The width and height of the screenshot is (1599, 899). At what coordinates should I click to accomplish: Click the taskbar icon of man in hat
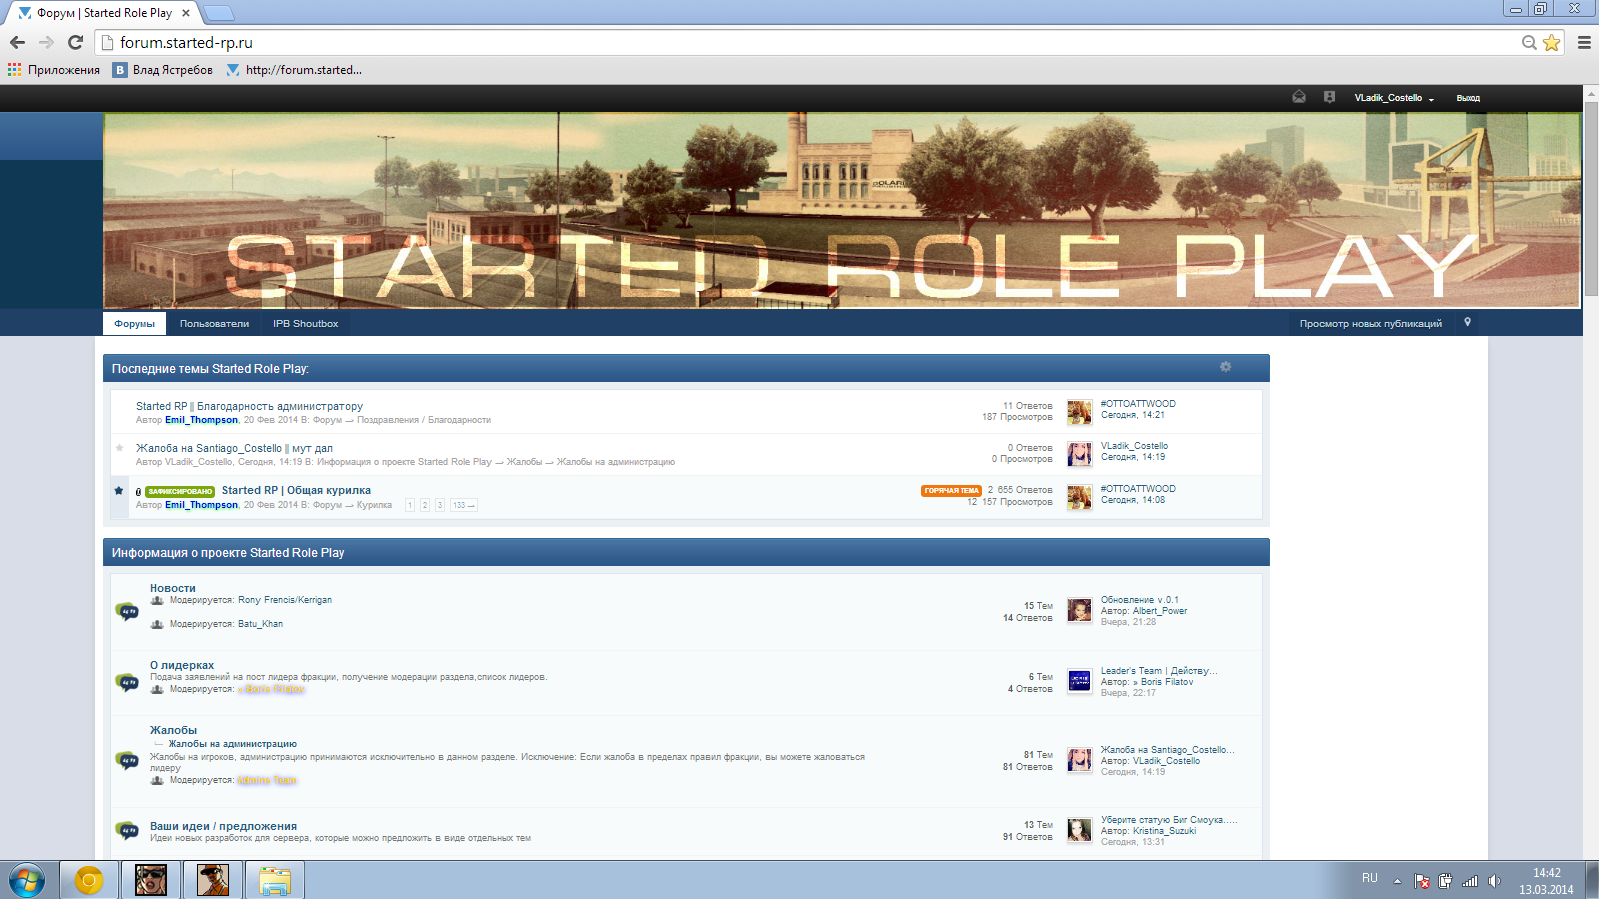click(x=213, y=881)
